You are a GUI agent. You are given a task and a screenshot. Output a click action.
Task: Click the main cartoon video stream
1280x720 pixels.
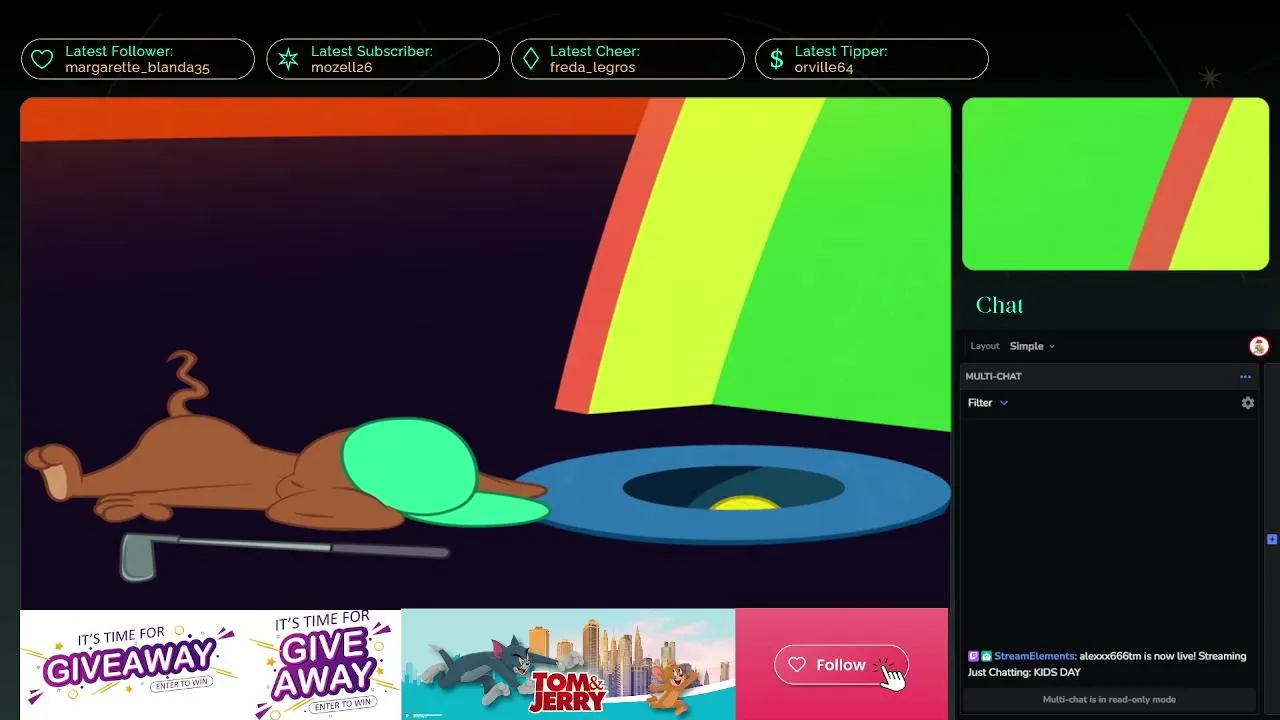tap(485, 352)
